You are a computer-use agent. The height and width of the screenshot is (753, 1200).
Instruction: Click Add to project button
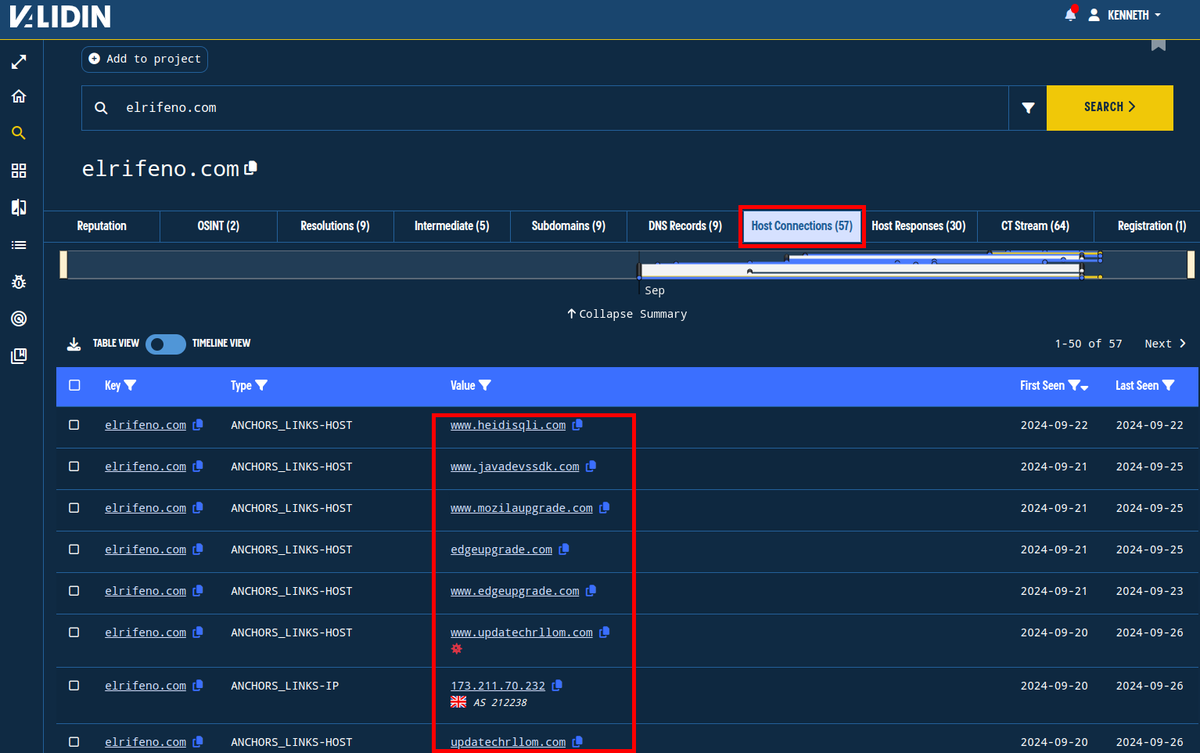pos(144,59)
